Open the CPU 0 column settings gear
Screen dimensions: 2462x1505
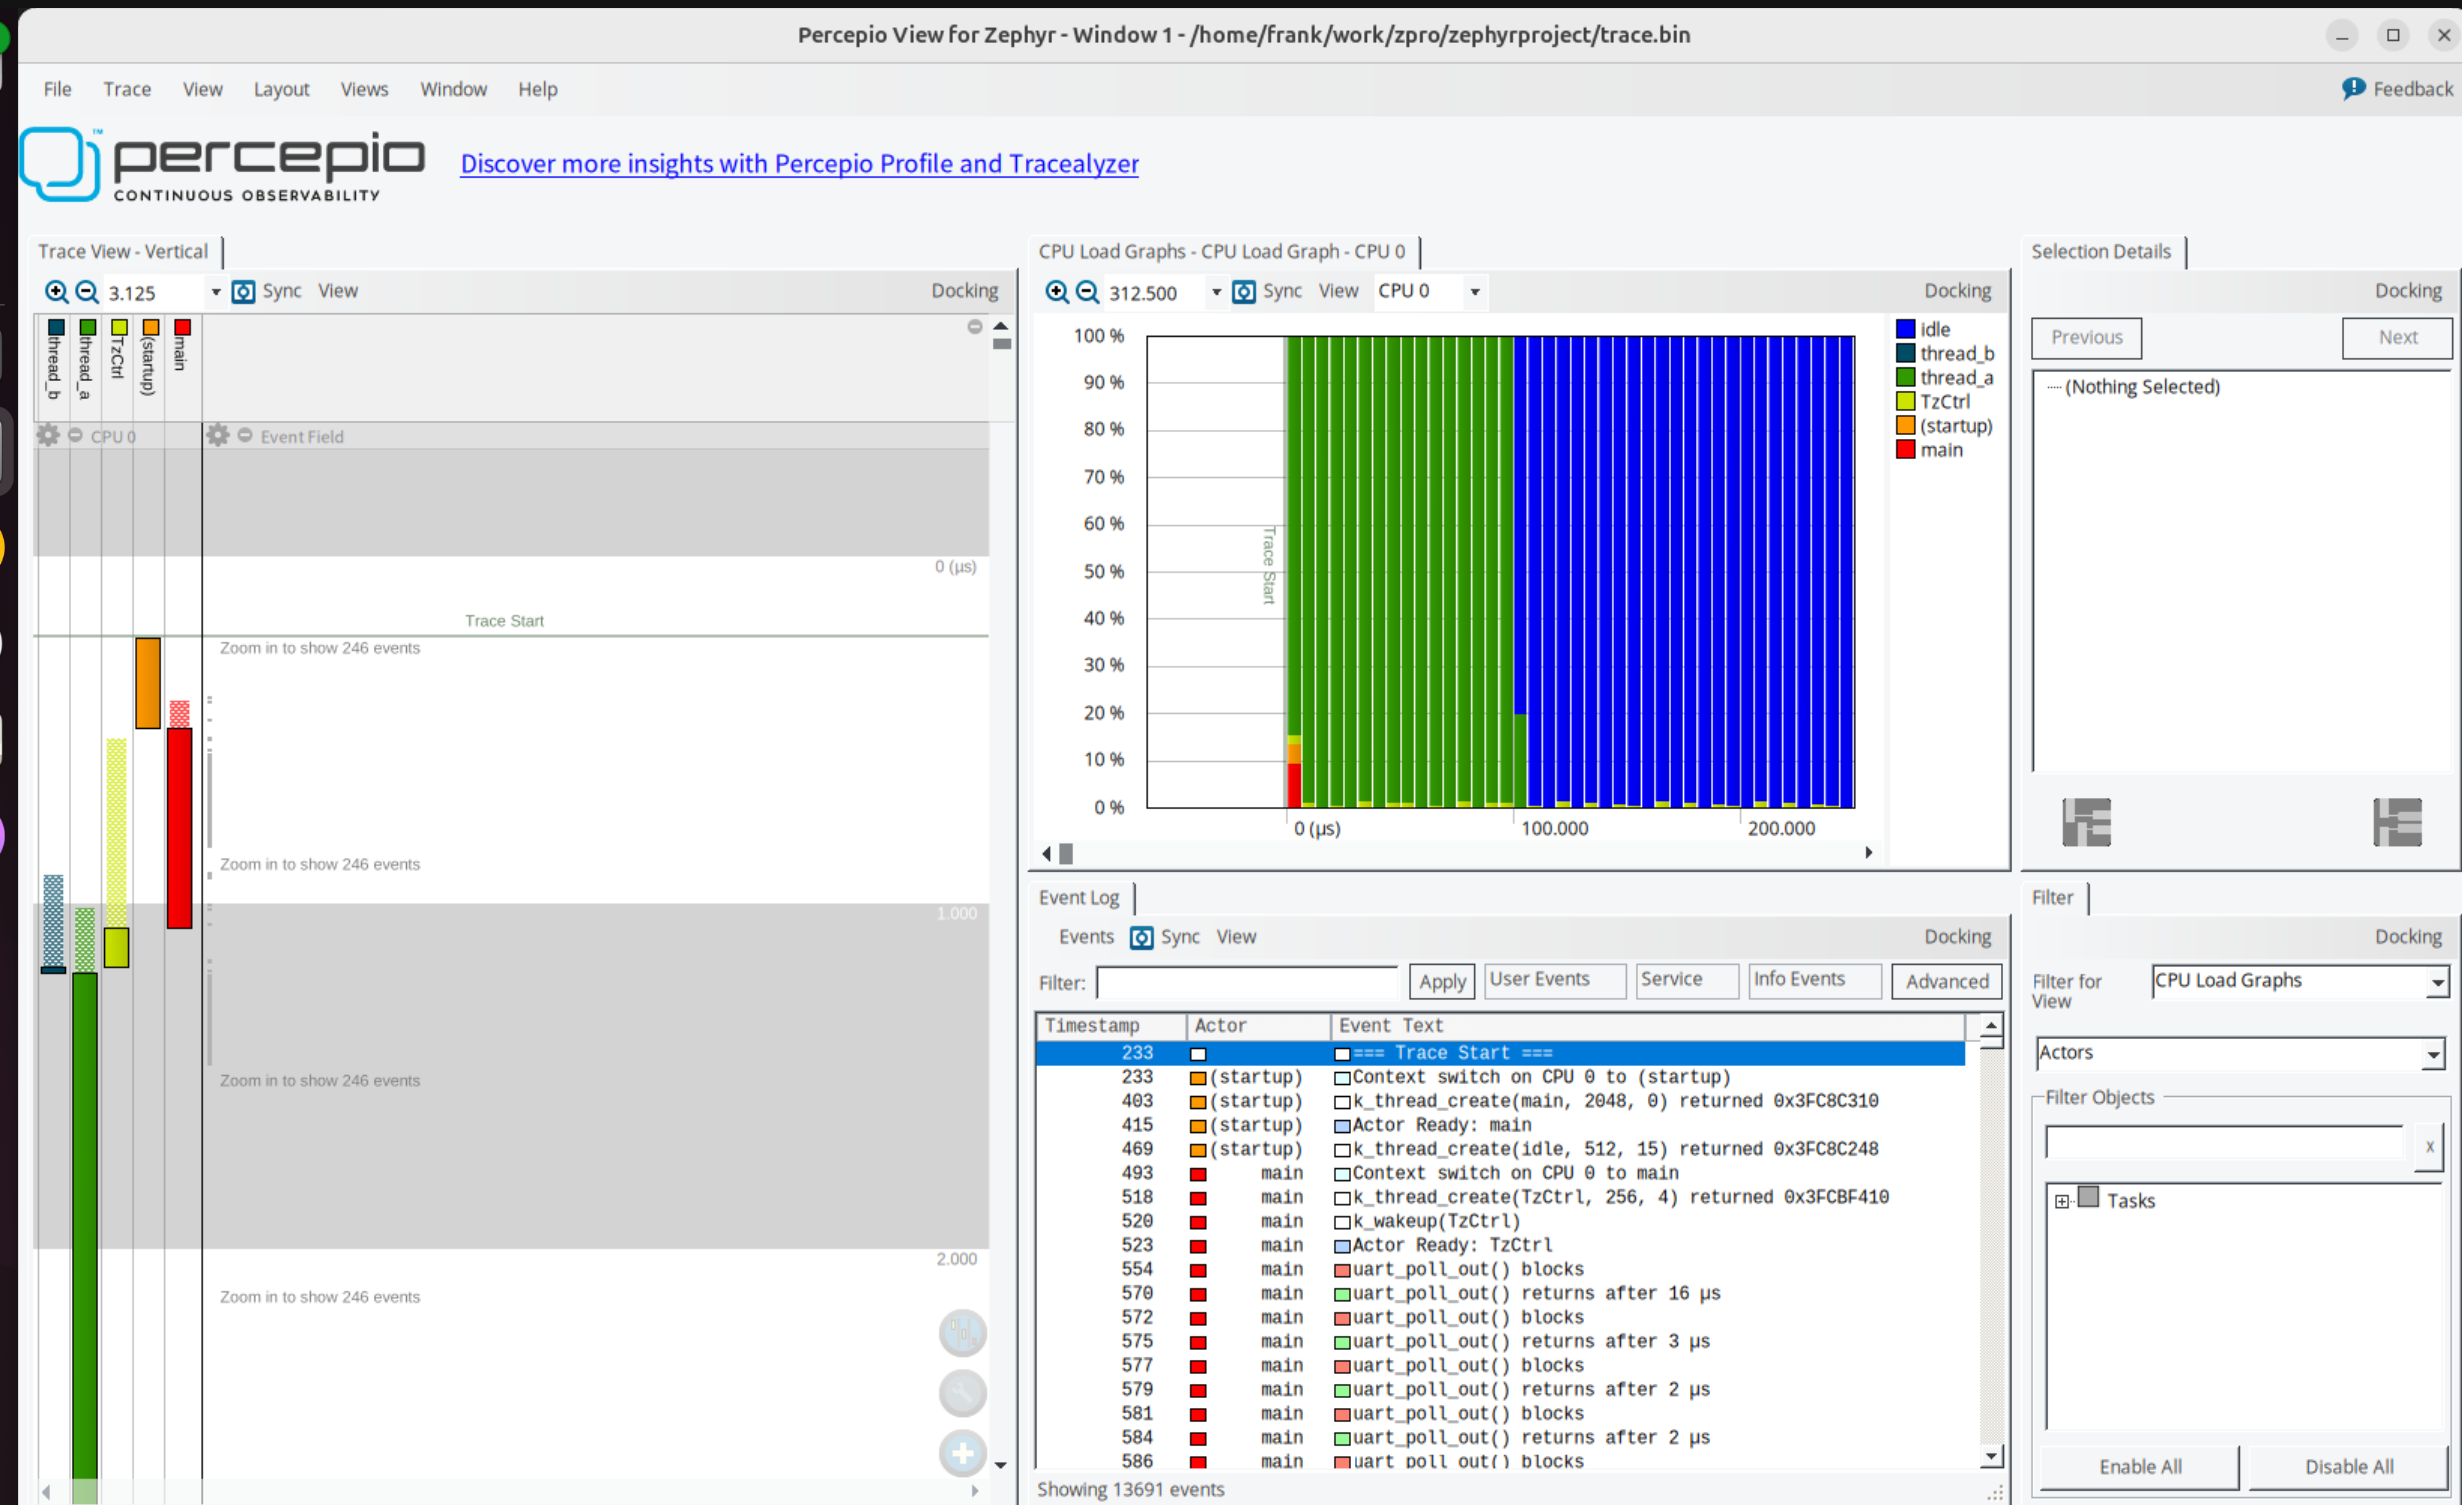pyautogui.click(x=48, y=436)
